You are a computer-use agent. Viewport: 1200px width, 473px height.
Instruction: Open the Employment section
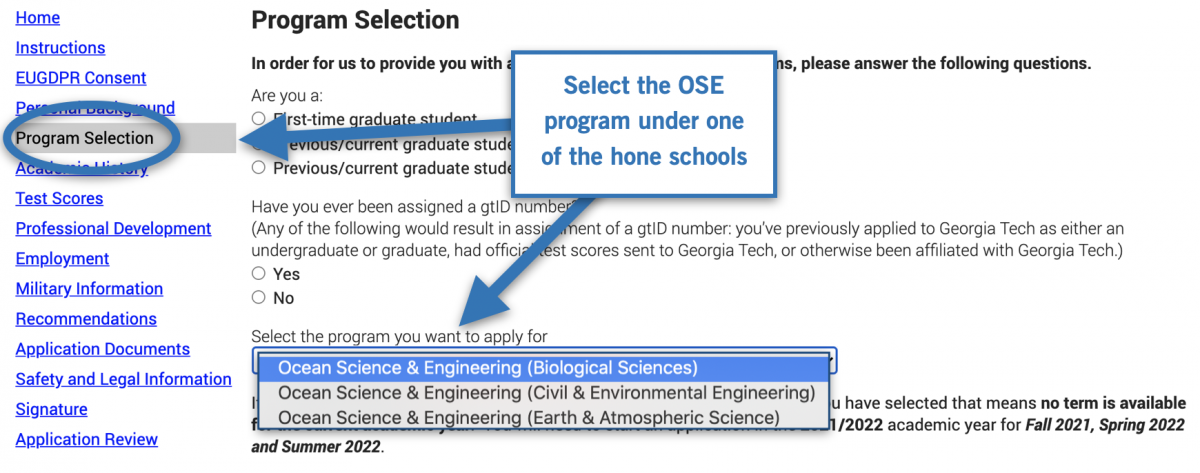coord(62,258)
